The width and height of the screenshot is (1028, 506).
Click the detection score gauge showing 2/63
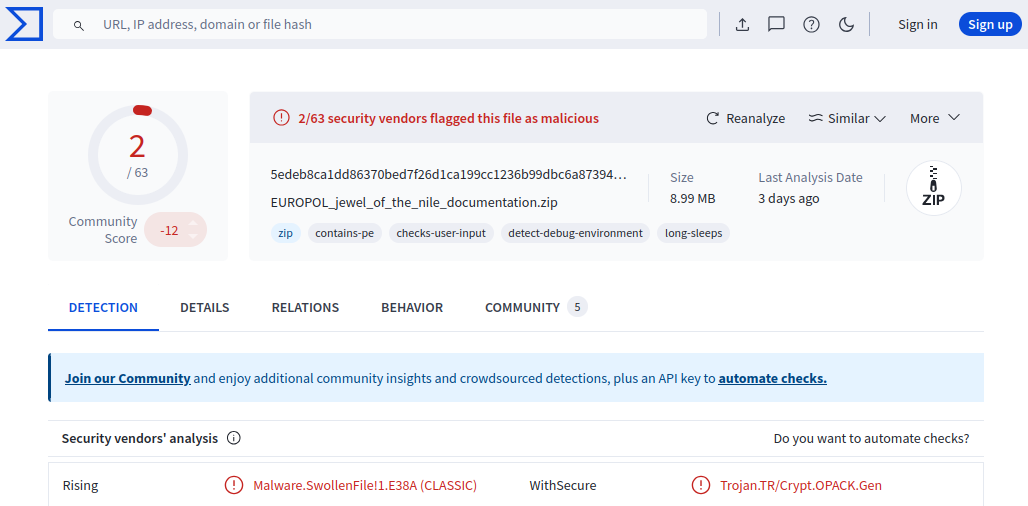tap(138, 154)
